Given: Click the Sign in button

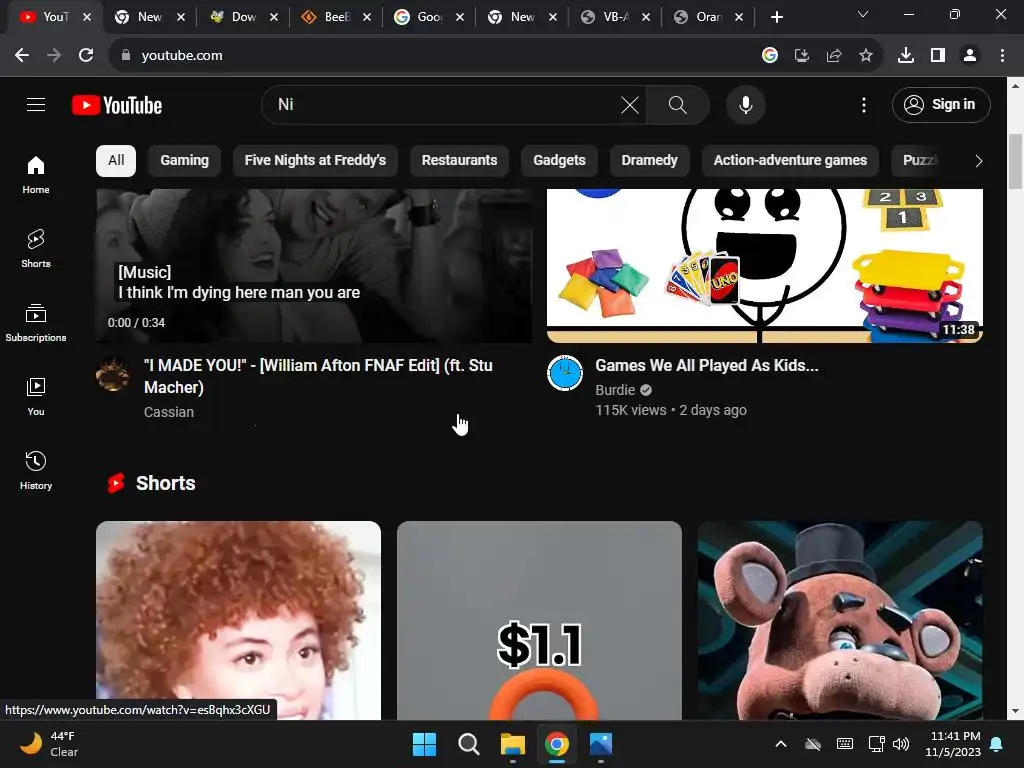Looking at the screenshot, I should pos(940,104).
